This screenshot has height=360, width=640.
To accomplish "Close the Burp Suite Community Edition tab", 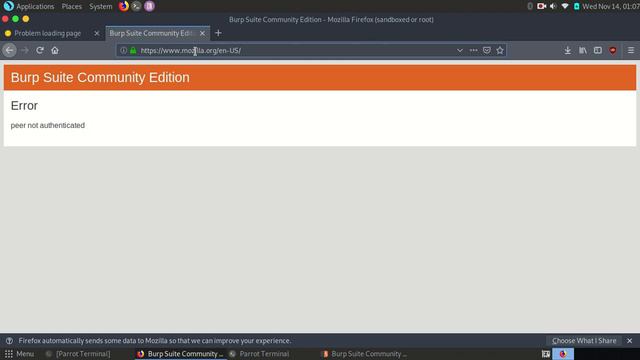I will pos(202,33).
